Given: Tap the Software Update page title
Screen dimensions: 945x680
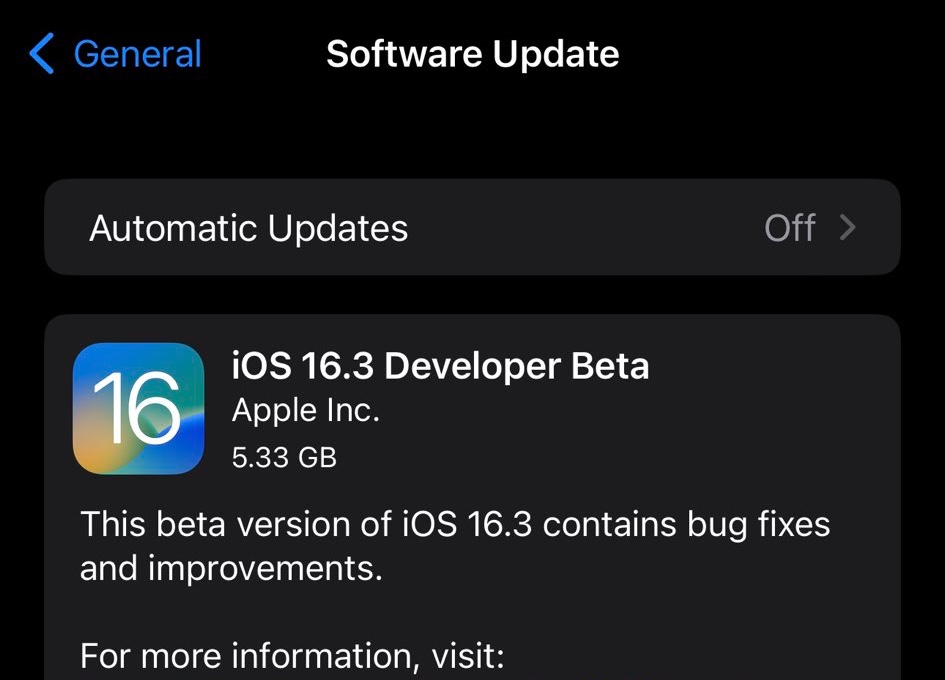Looking at the screenshot, I should click(472, 54).
